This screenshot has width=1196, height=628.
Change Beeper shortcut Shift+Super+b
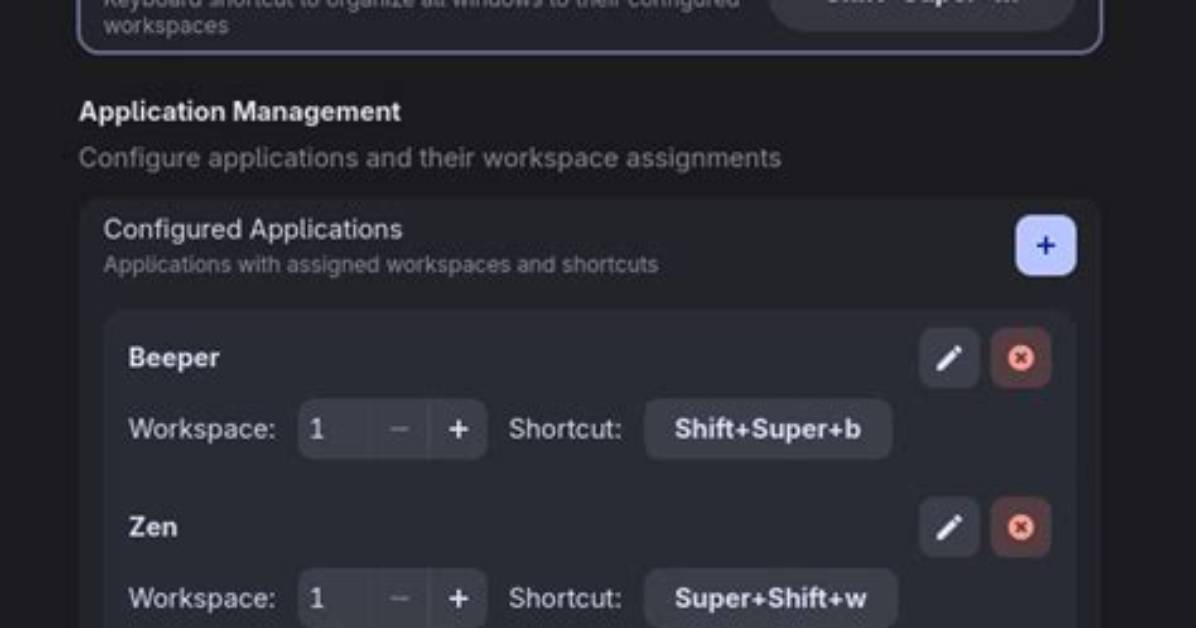767,429
